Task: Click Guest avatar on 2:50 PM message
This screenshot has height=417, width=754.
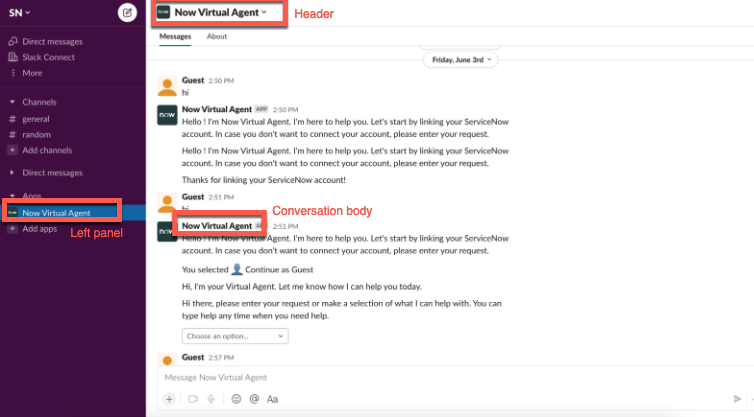Action: point(167,86)
